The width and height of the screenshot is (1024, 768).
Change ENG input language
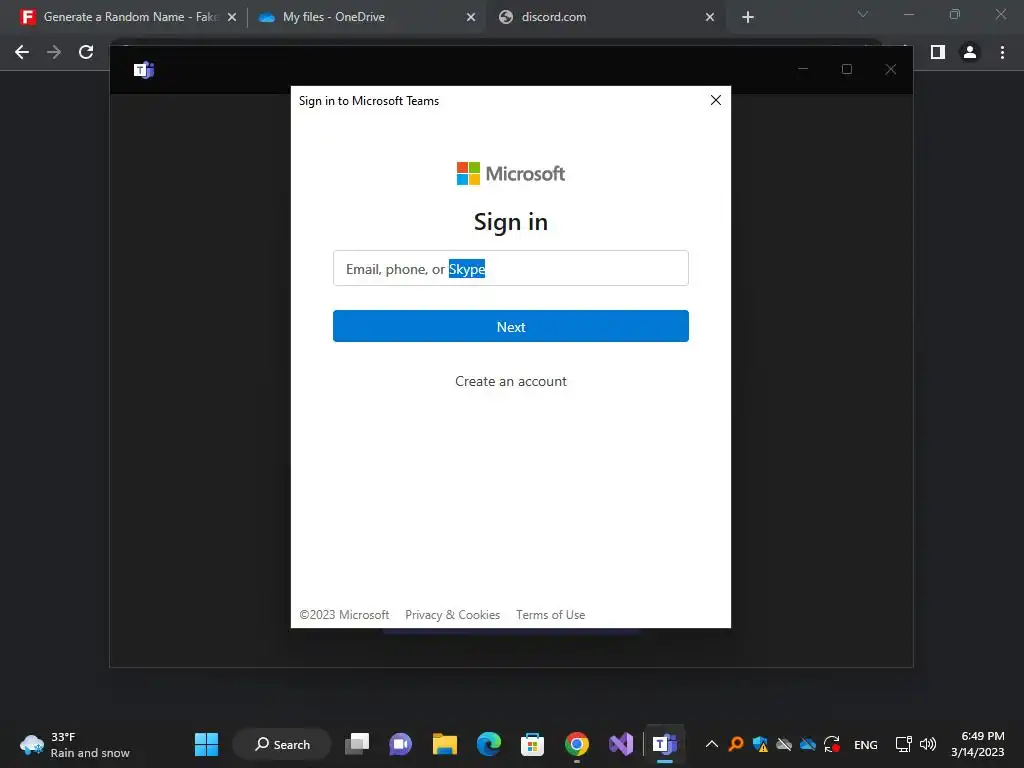point(866,744)
